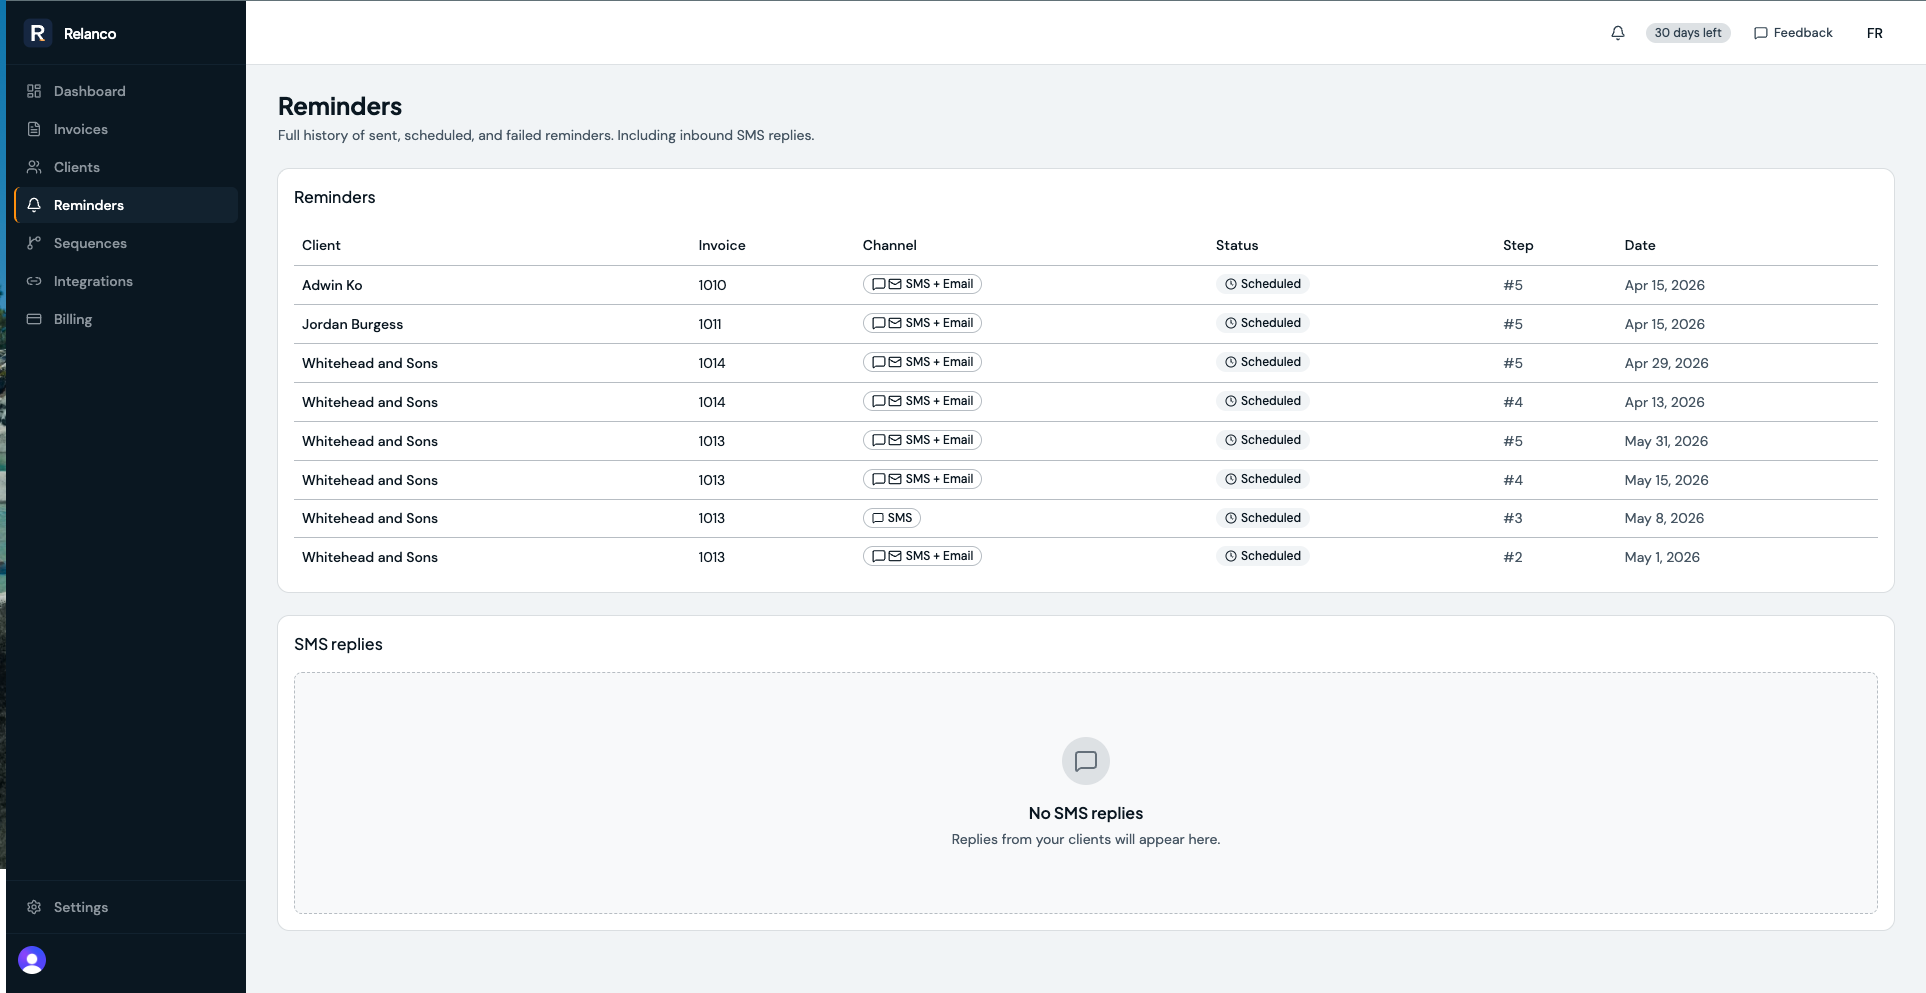Click the Sequences branch icon in sidebar
The width and height of the screenshot is (1926, 993).
(x=34, y=243)
